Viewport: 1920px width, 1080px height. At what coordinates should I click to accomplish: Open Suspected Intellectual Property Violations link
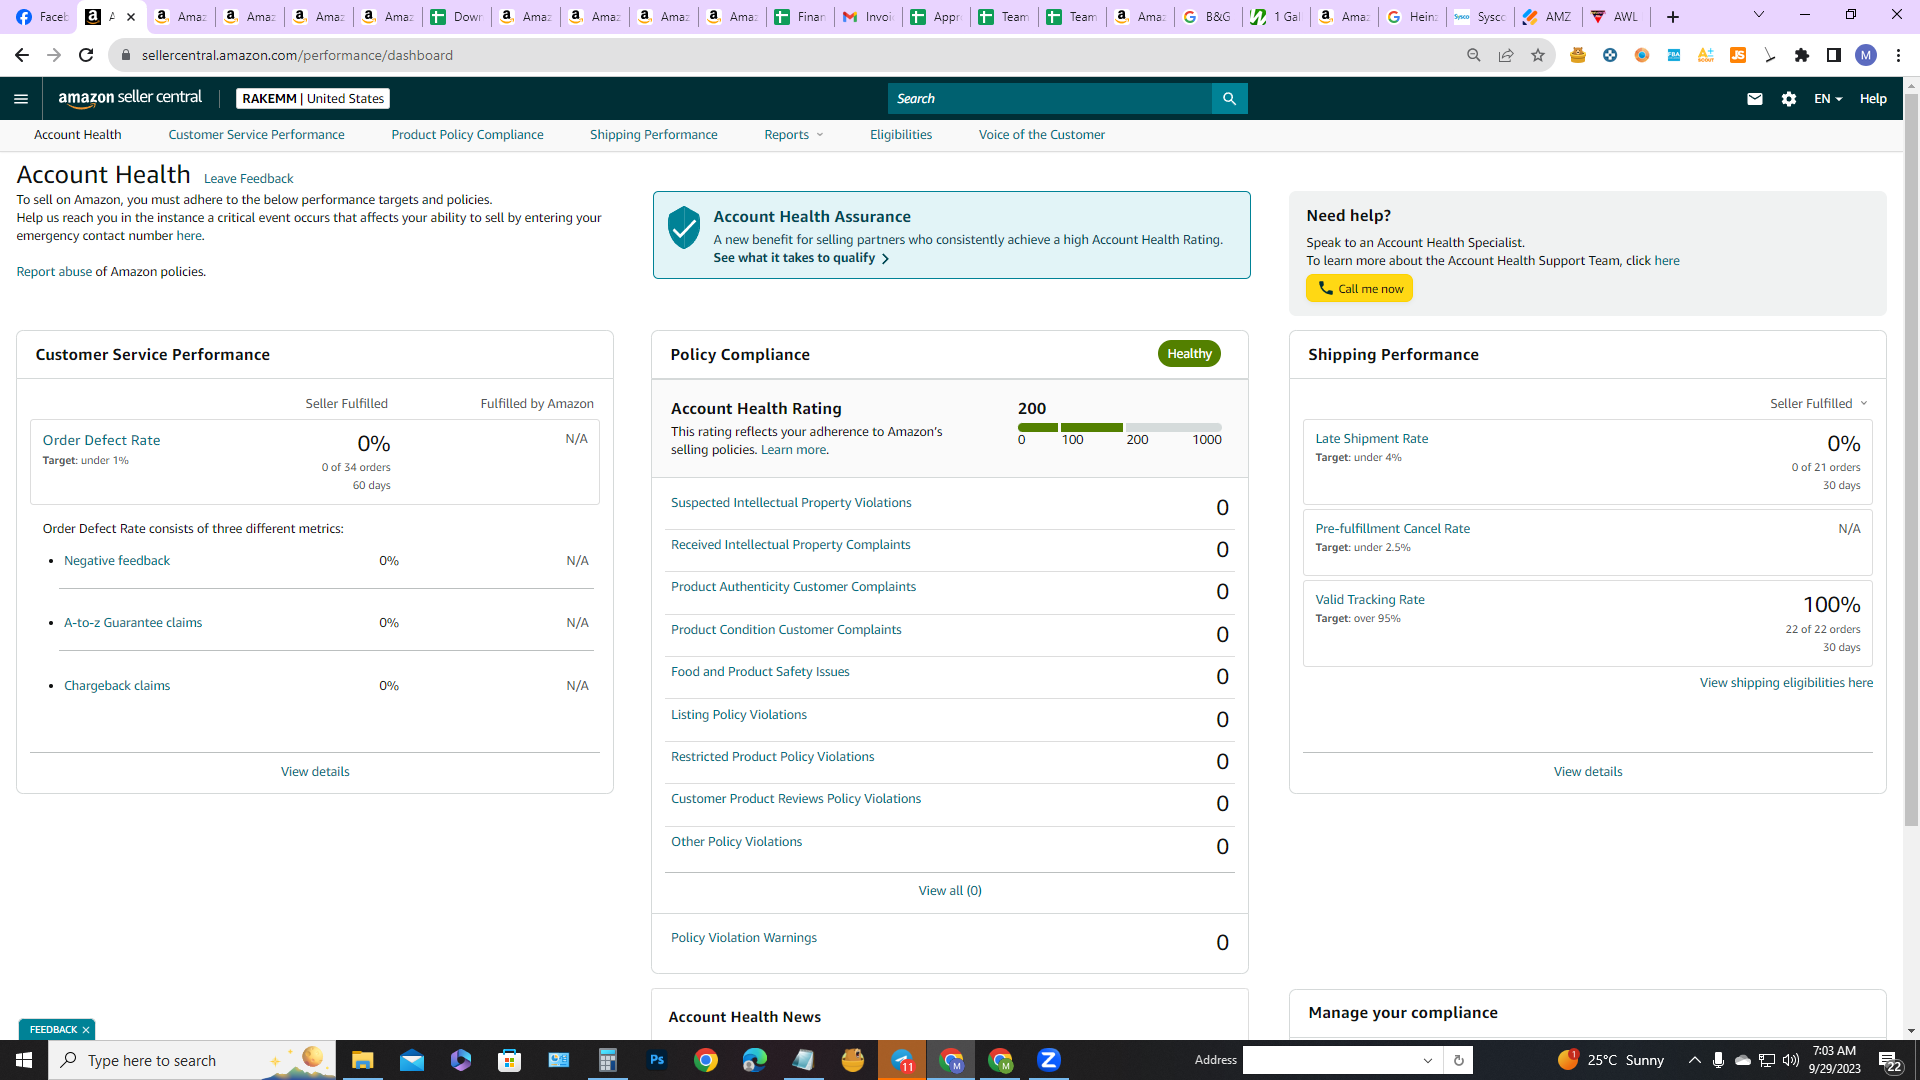(x=791, y=503)
